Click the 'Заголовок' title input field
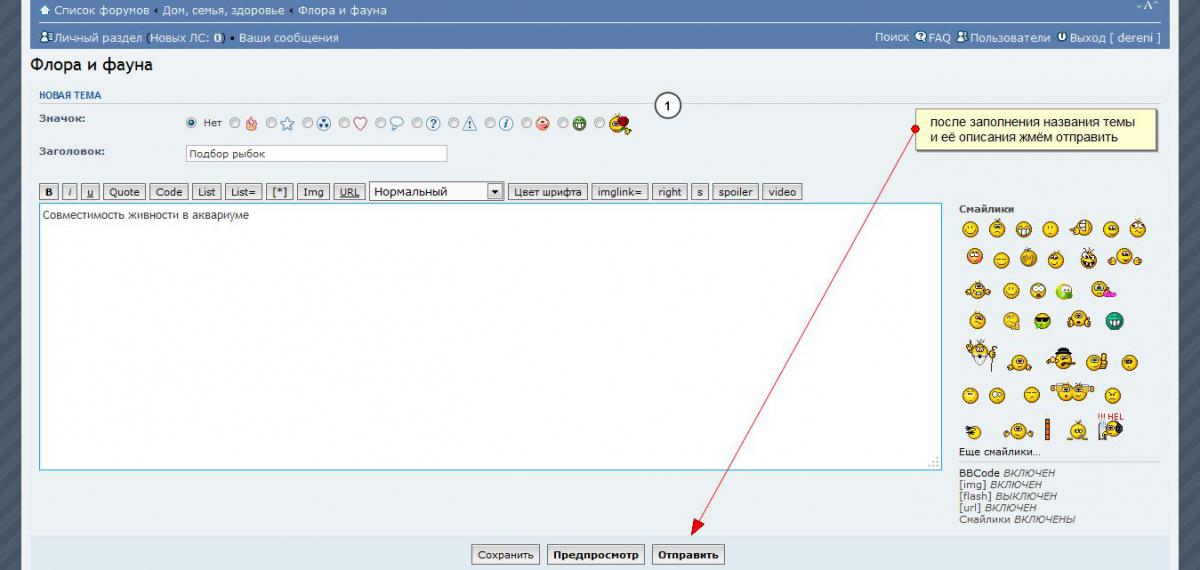This screenshot has width=1200, height=570. pyautogui.click(x=316, y=154)
